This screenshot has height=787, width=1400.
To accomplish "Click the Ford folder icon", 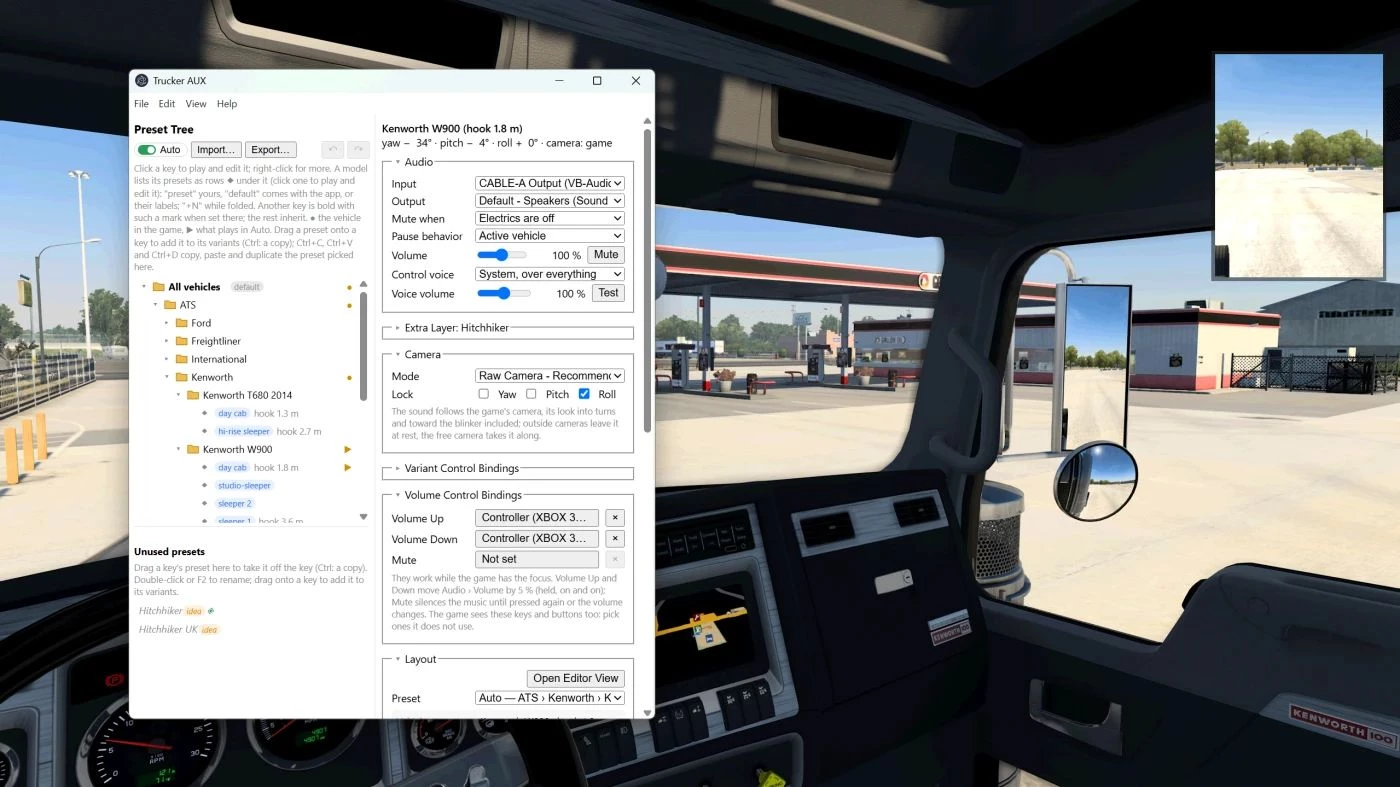I will (182, 323).
